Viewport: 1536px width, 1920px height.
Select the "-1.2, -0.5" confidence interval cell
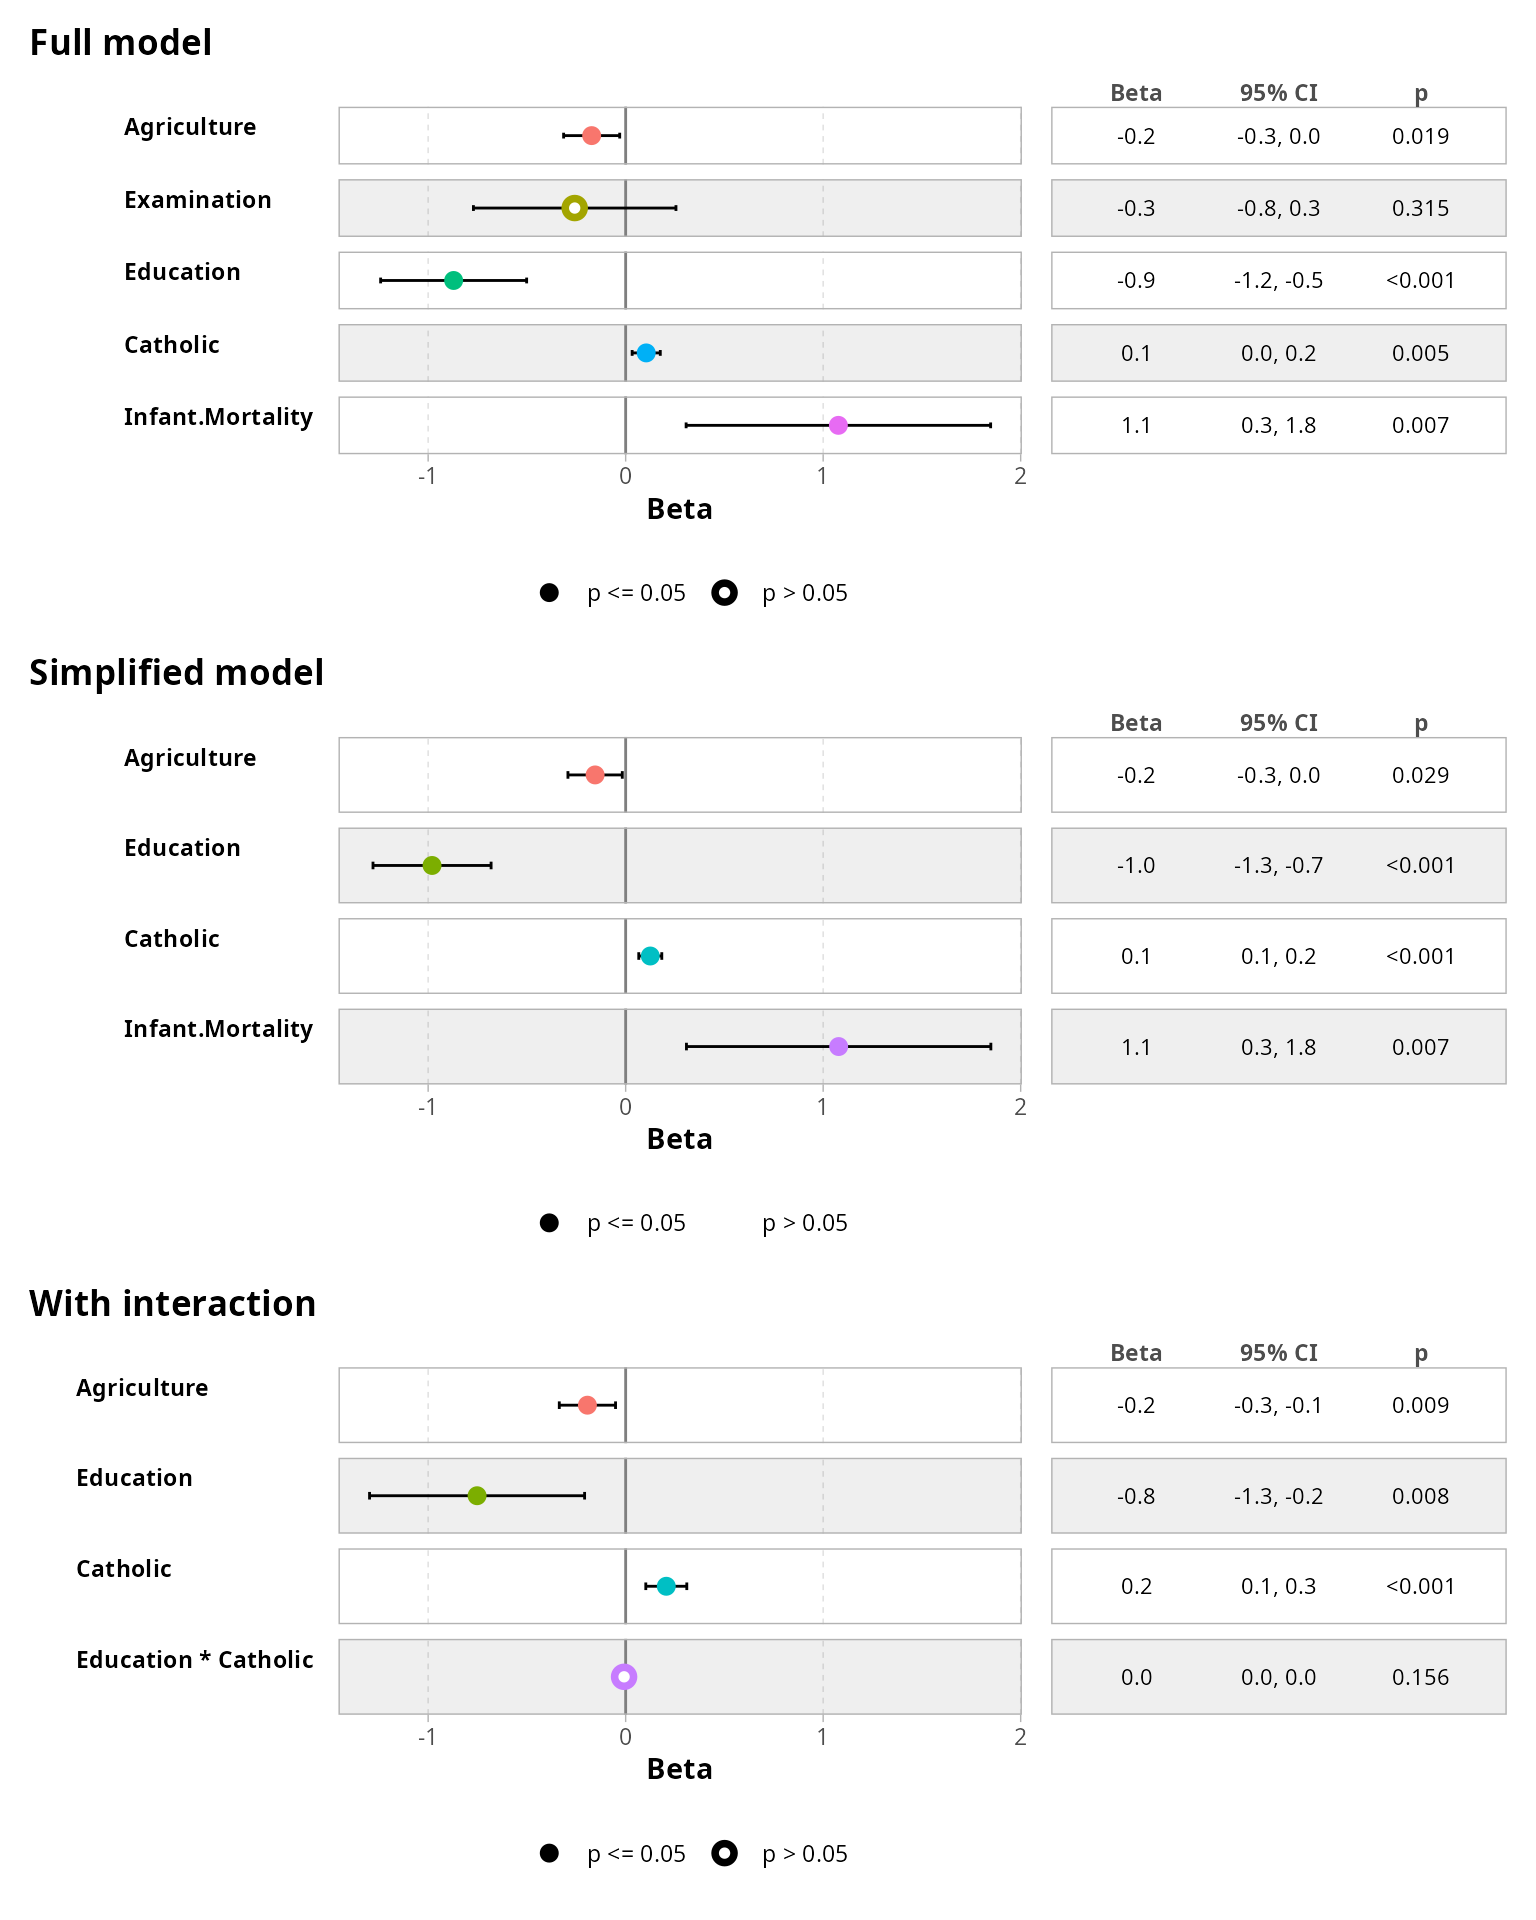(1278, 280)
